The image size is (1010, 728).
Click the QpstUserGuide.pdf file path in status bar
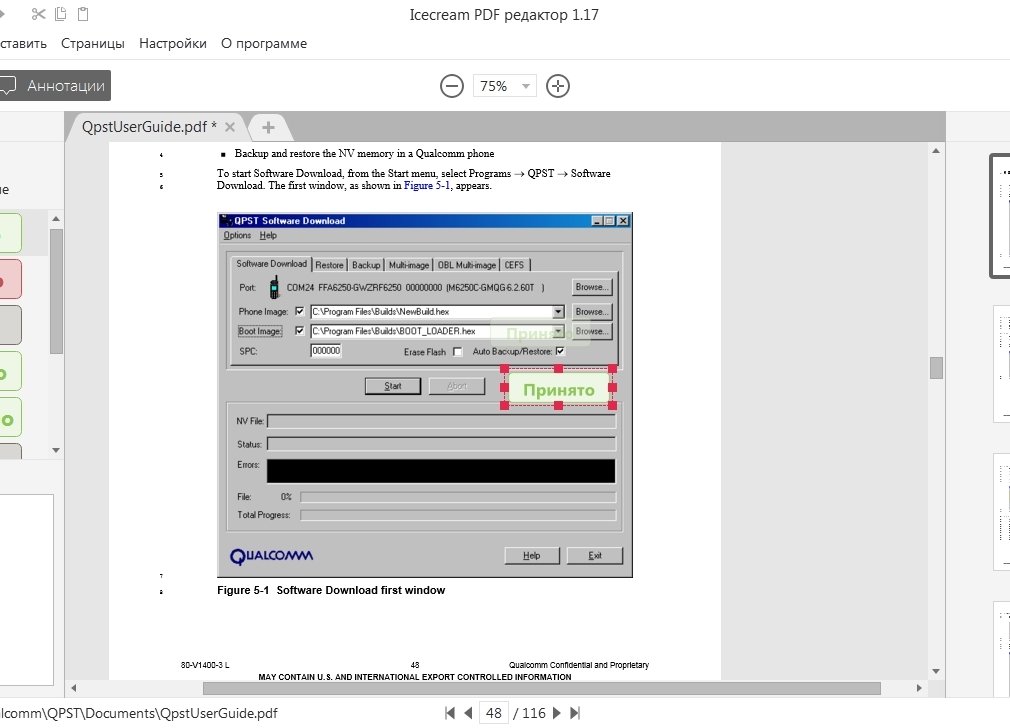click(x=138, y=713)
